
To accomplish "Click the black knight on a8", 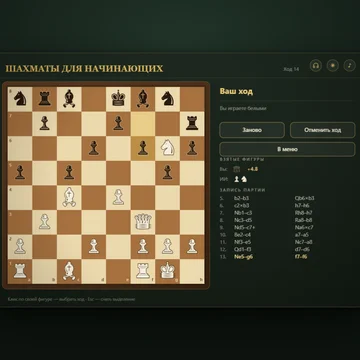I will coord(20,99).
